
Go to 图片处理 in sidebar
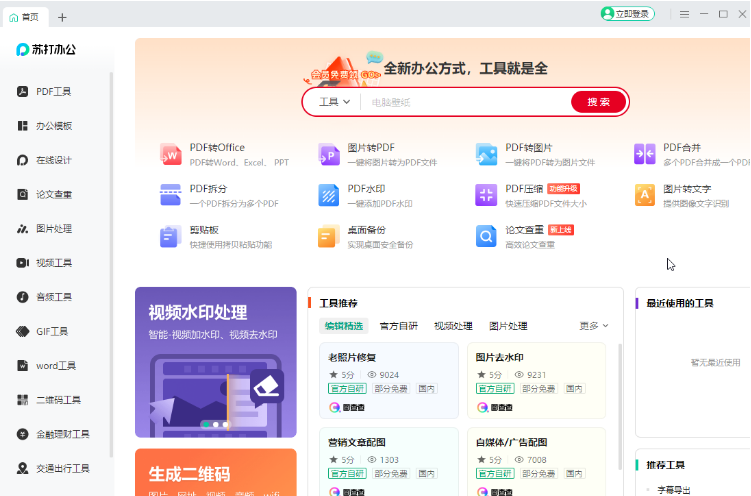pyautogui.click(x=44, y=229)
